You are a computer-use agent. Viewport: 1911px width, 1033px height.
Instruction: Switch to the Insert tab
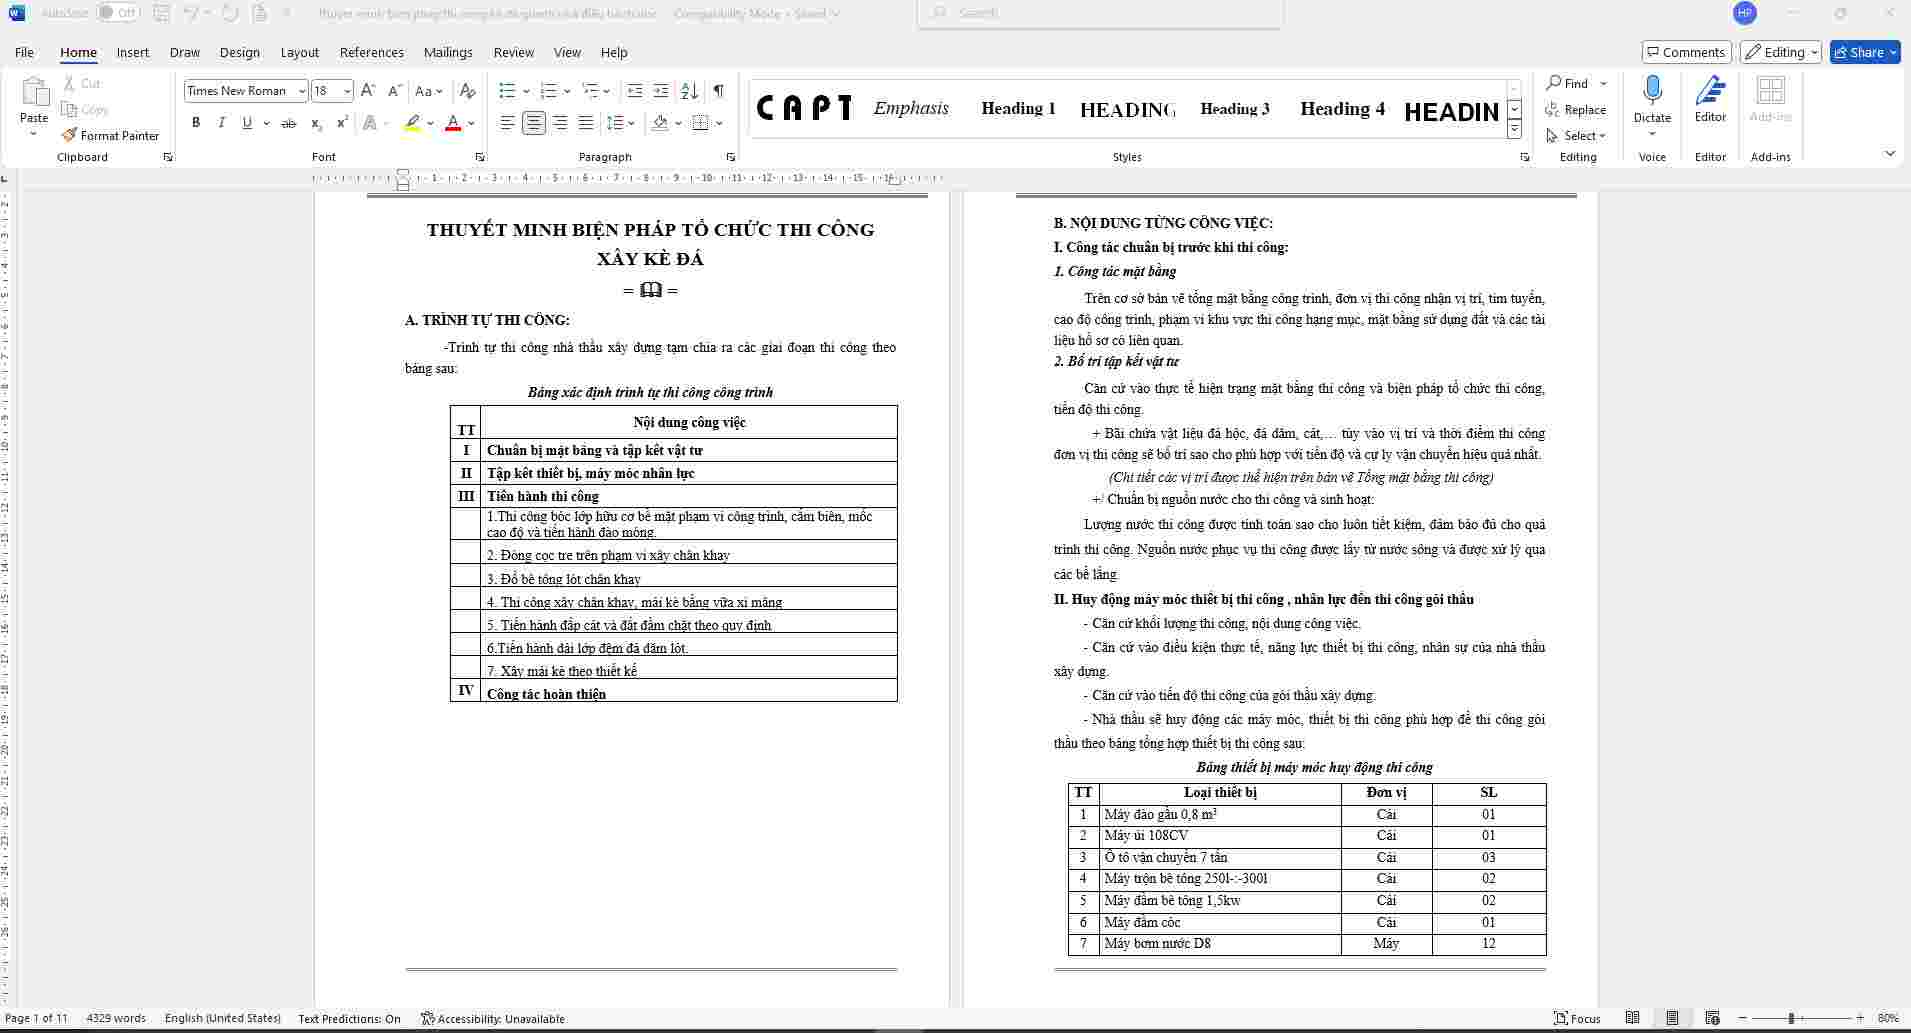(132, 52)
